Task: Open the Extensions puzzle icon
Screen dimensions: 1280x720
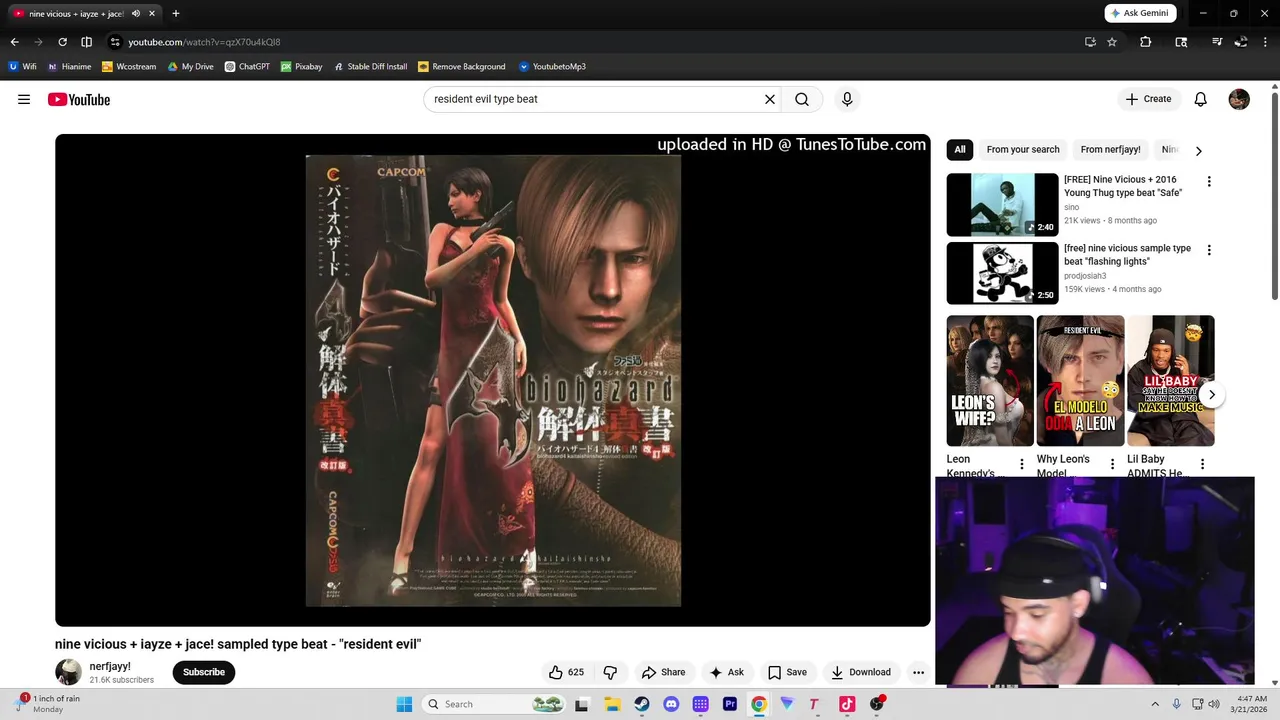Action: click(1146, 42)
